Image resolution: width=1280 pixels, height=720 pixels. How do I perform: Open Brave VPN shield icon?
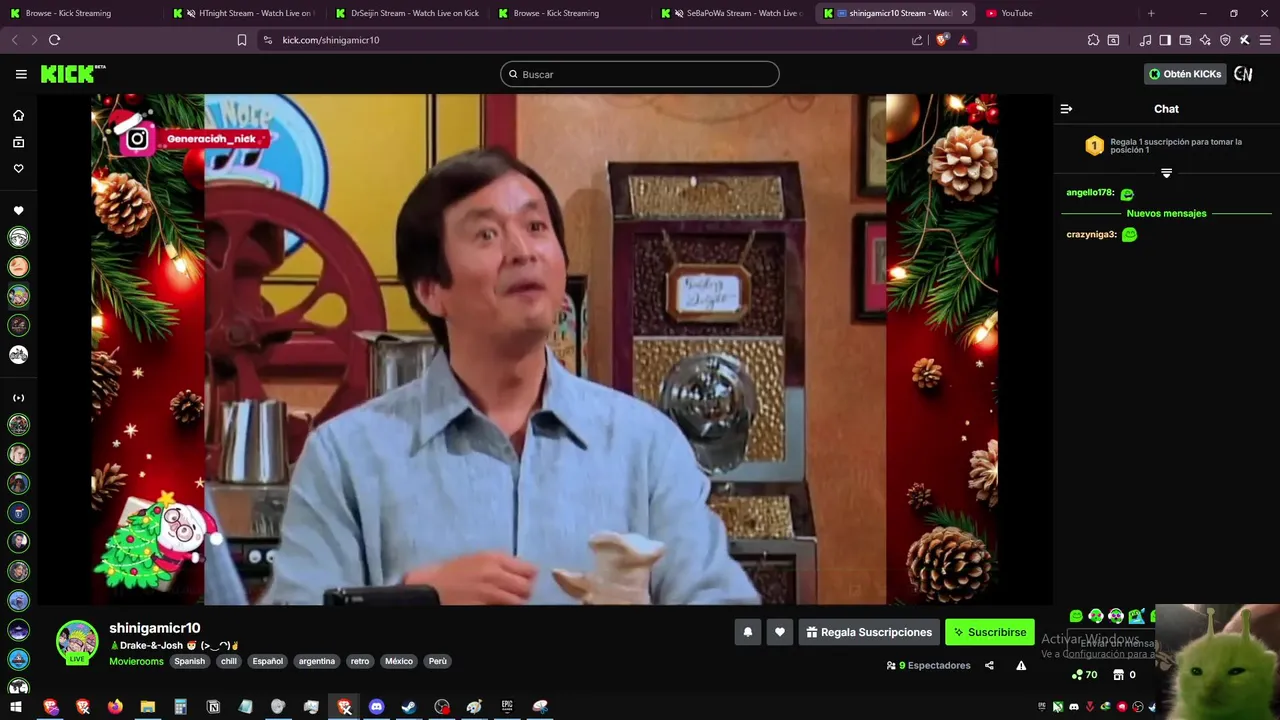pyautogui.click(x=1225, y=40)
